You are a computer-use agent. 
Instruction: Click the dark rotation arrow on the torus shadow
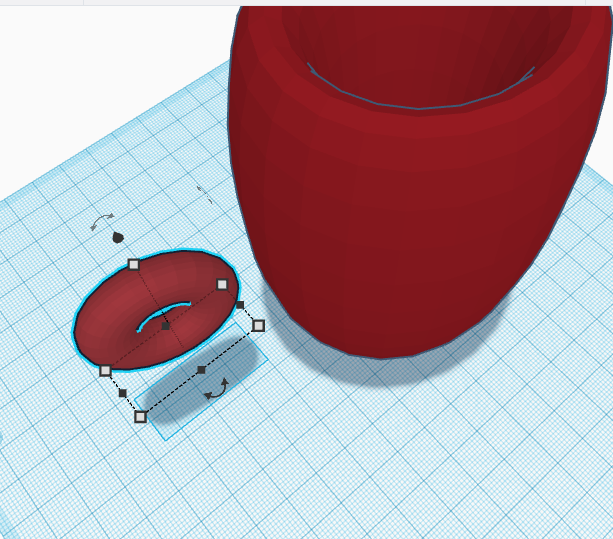point(217,389)
